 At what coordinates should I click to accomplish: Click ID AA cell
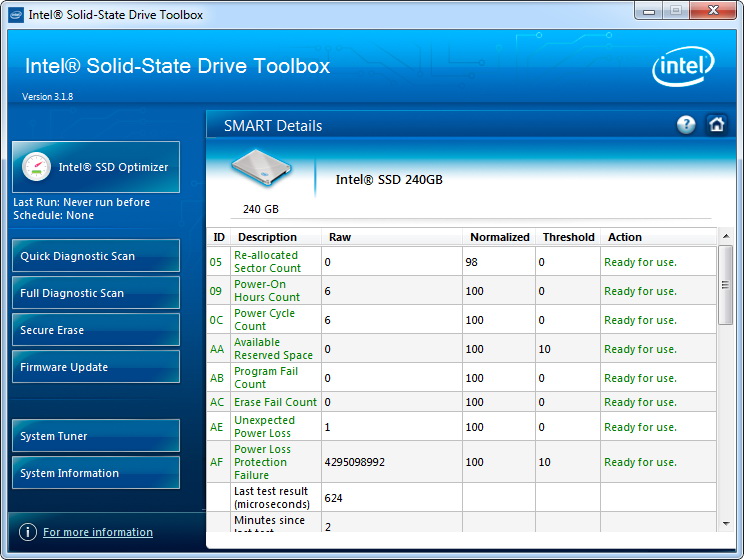coord(217,349)
